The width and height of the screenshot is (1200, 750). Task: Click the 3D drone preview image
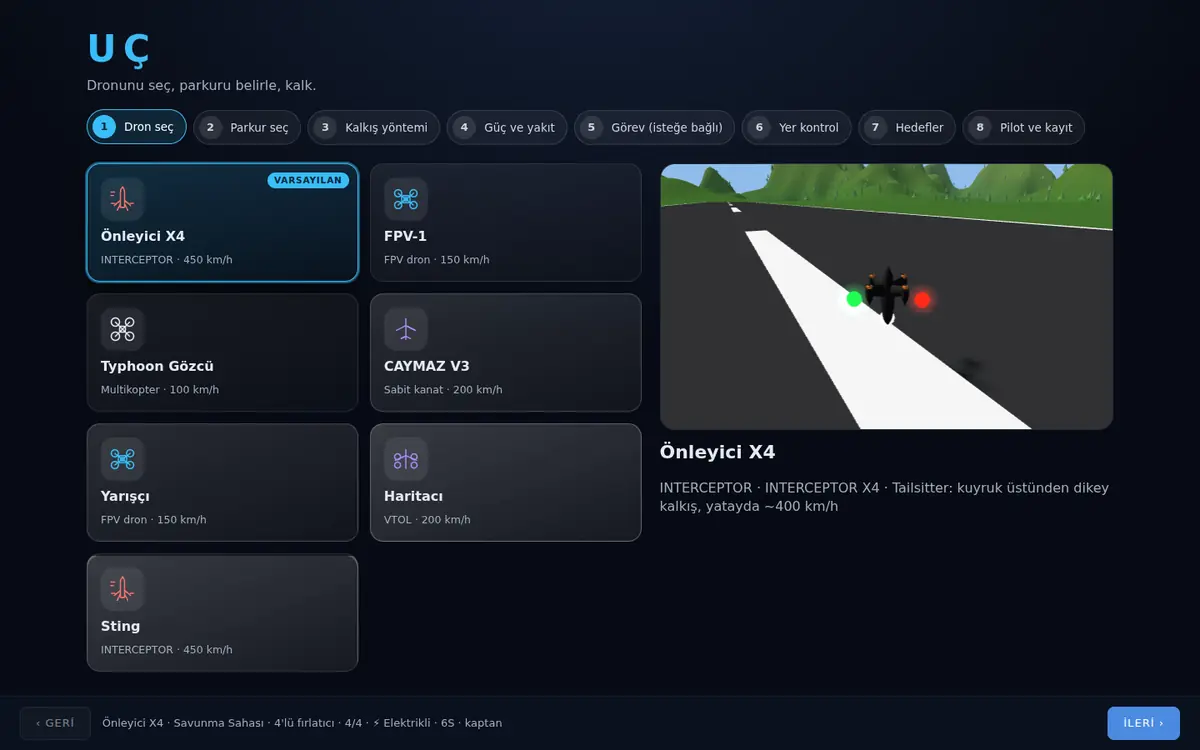tap(886, 297)
